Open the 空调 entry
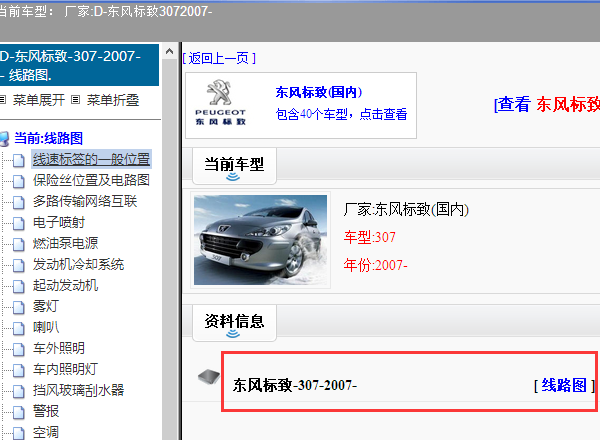This screenshot has width=600, height=440. pyautogui.click(x=46, y=433)
